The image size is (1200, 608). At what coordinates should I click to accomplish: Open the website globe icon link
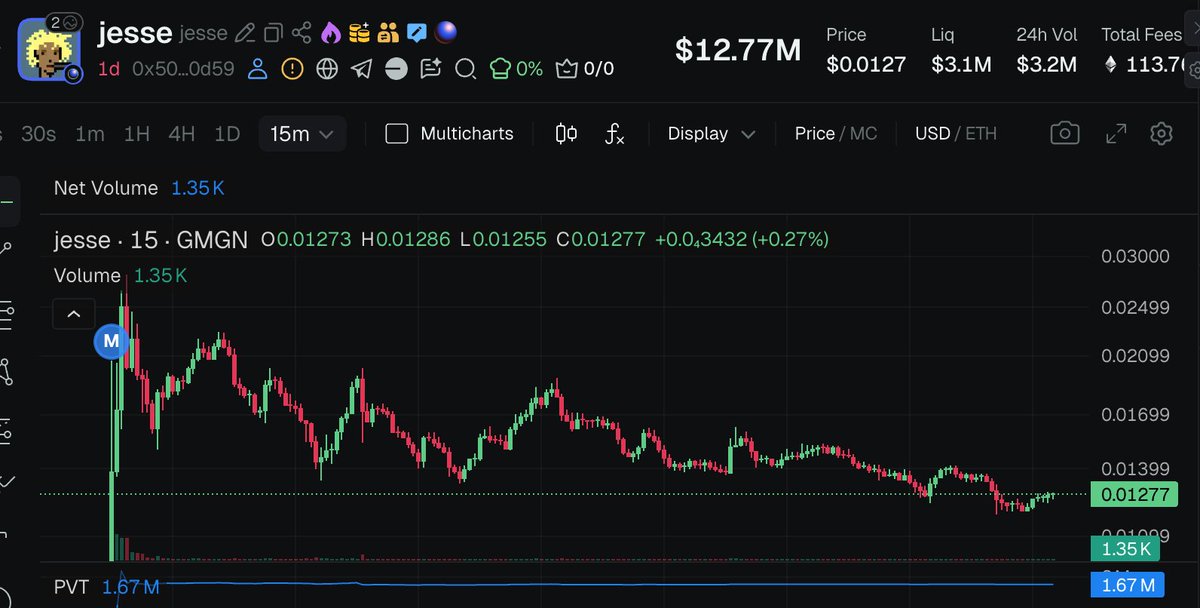tap(327, 69)
